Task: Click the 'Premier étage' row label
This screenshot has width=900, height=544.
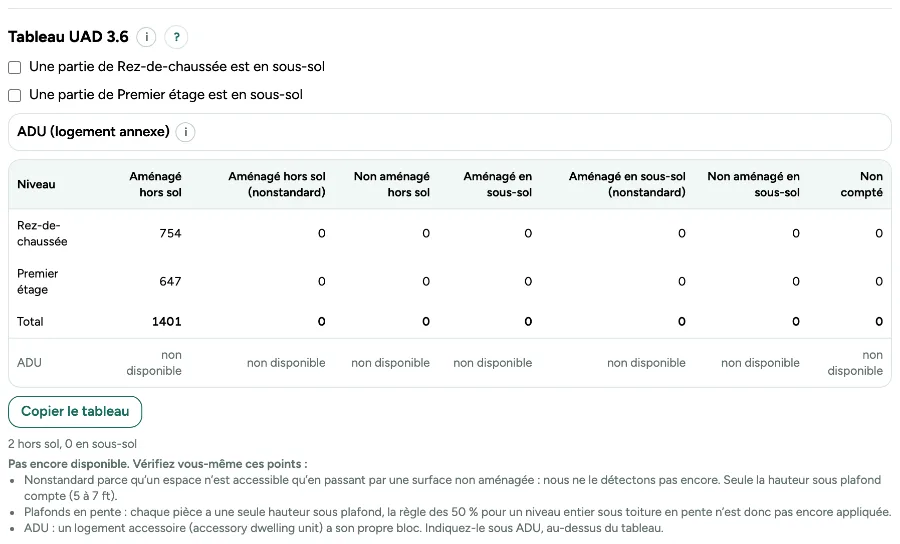Action: (37, 282)
